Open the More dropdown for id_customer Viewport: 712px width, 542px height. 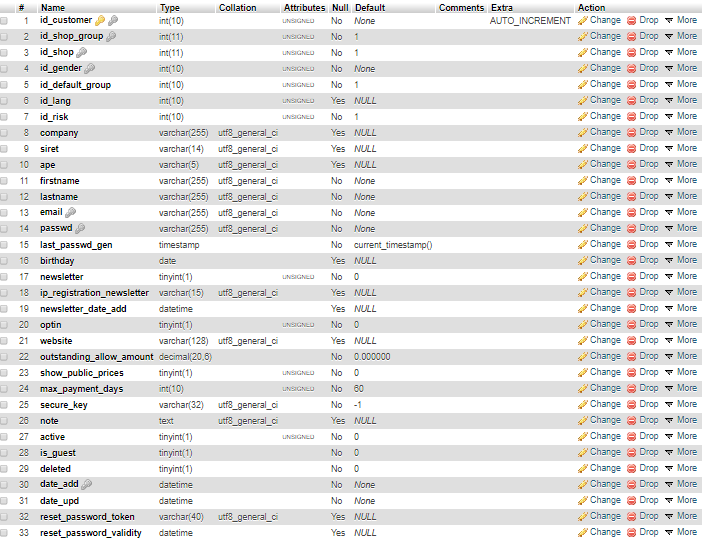click(x=681, y=20)
